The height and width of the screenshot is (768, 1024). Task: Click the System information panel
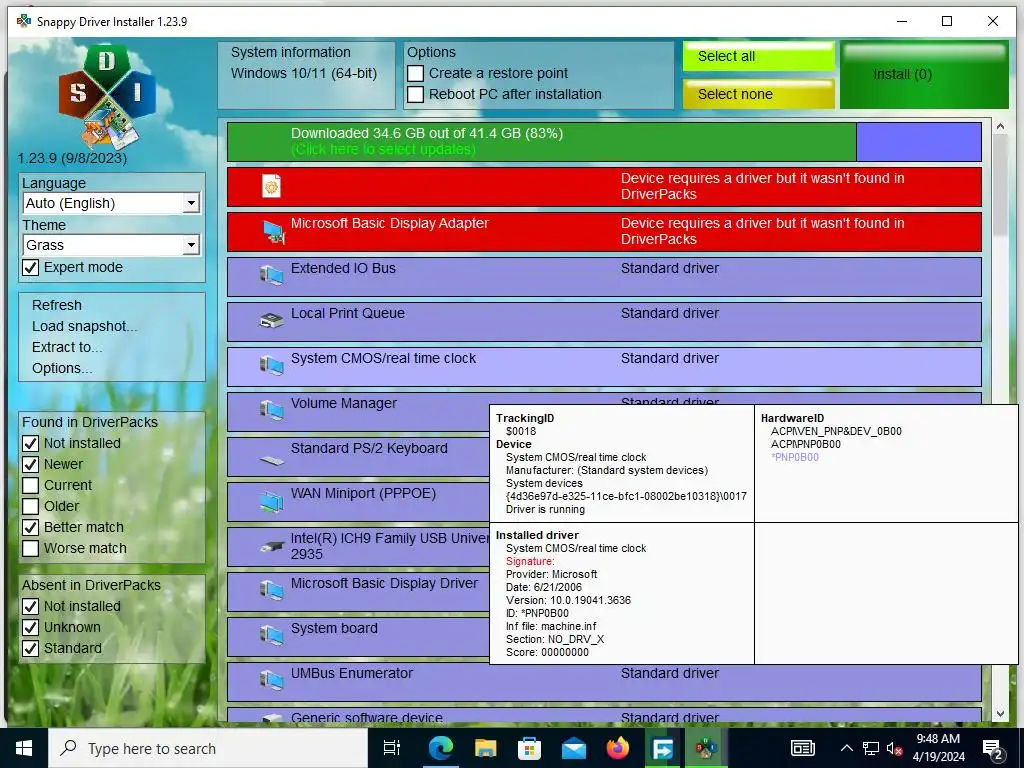306,74
